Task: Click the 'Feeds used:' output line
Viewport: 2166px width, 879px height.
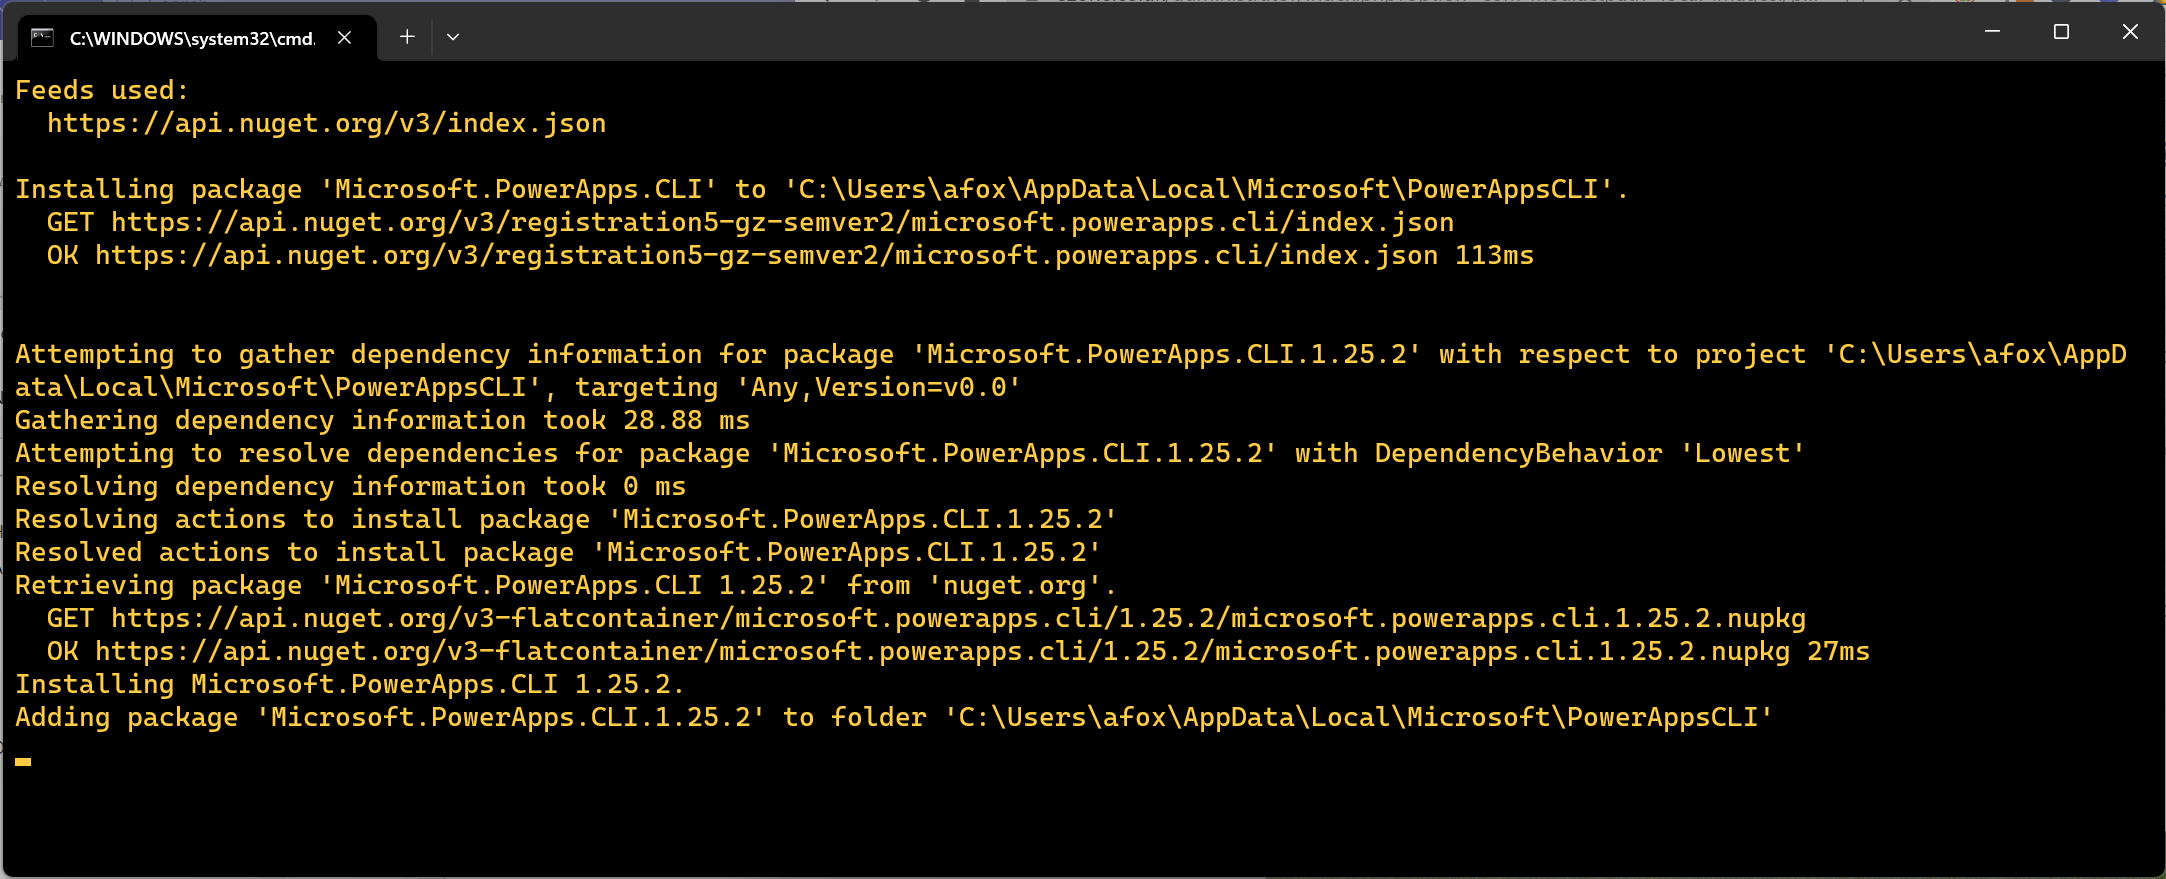Action: tap(102, 91)
